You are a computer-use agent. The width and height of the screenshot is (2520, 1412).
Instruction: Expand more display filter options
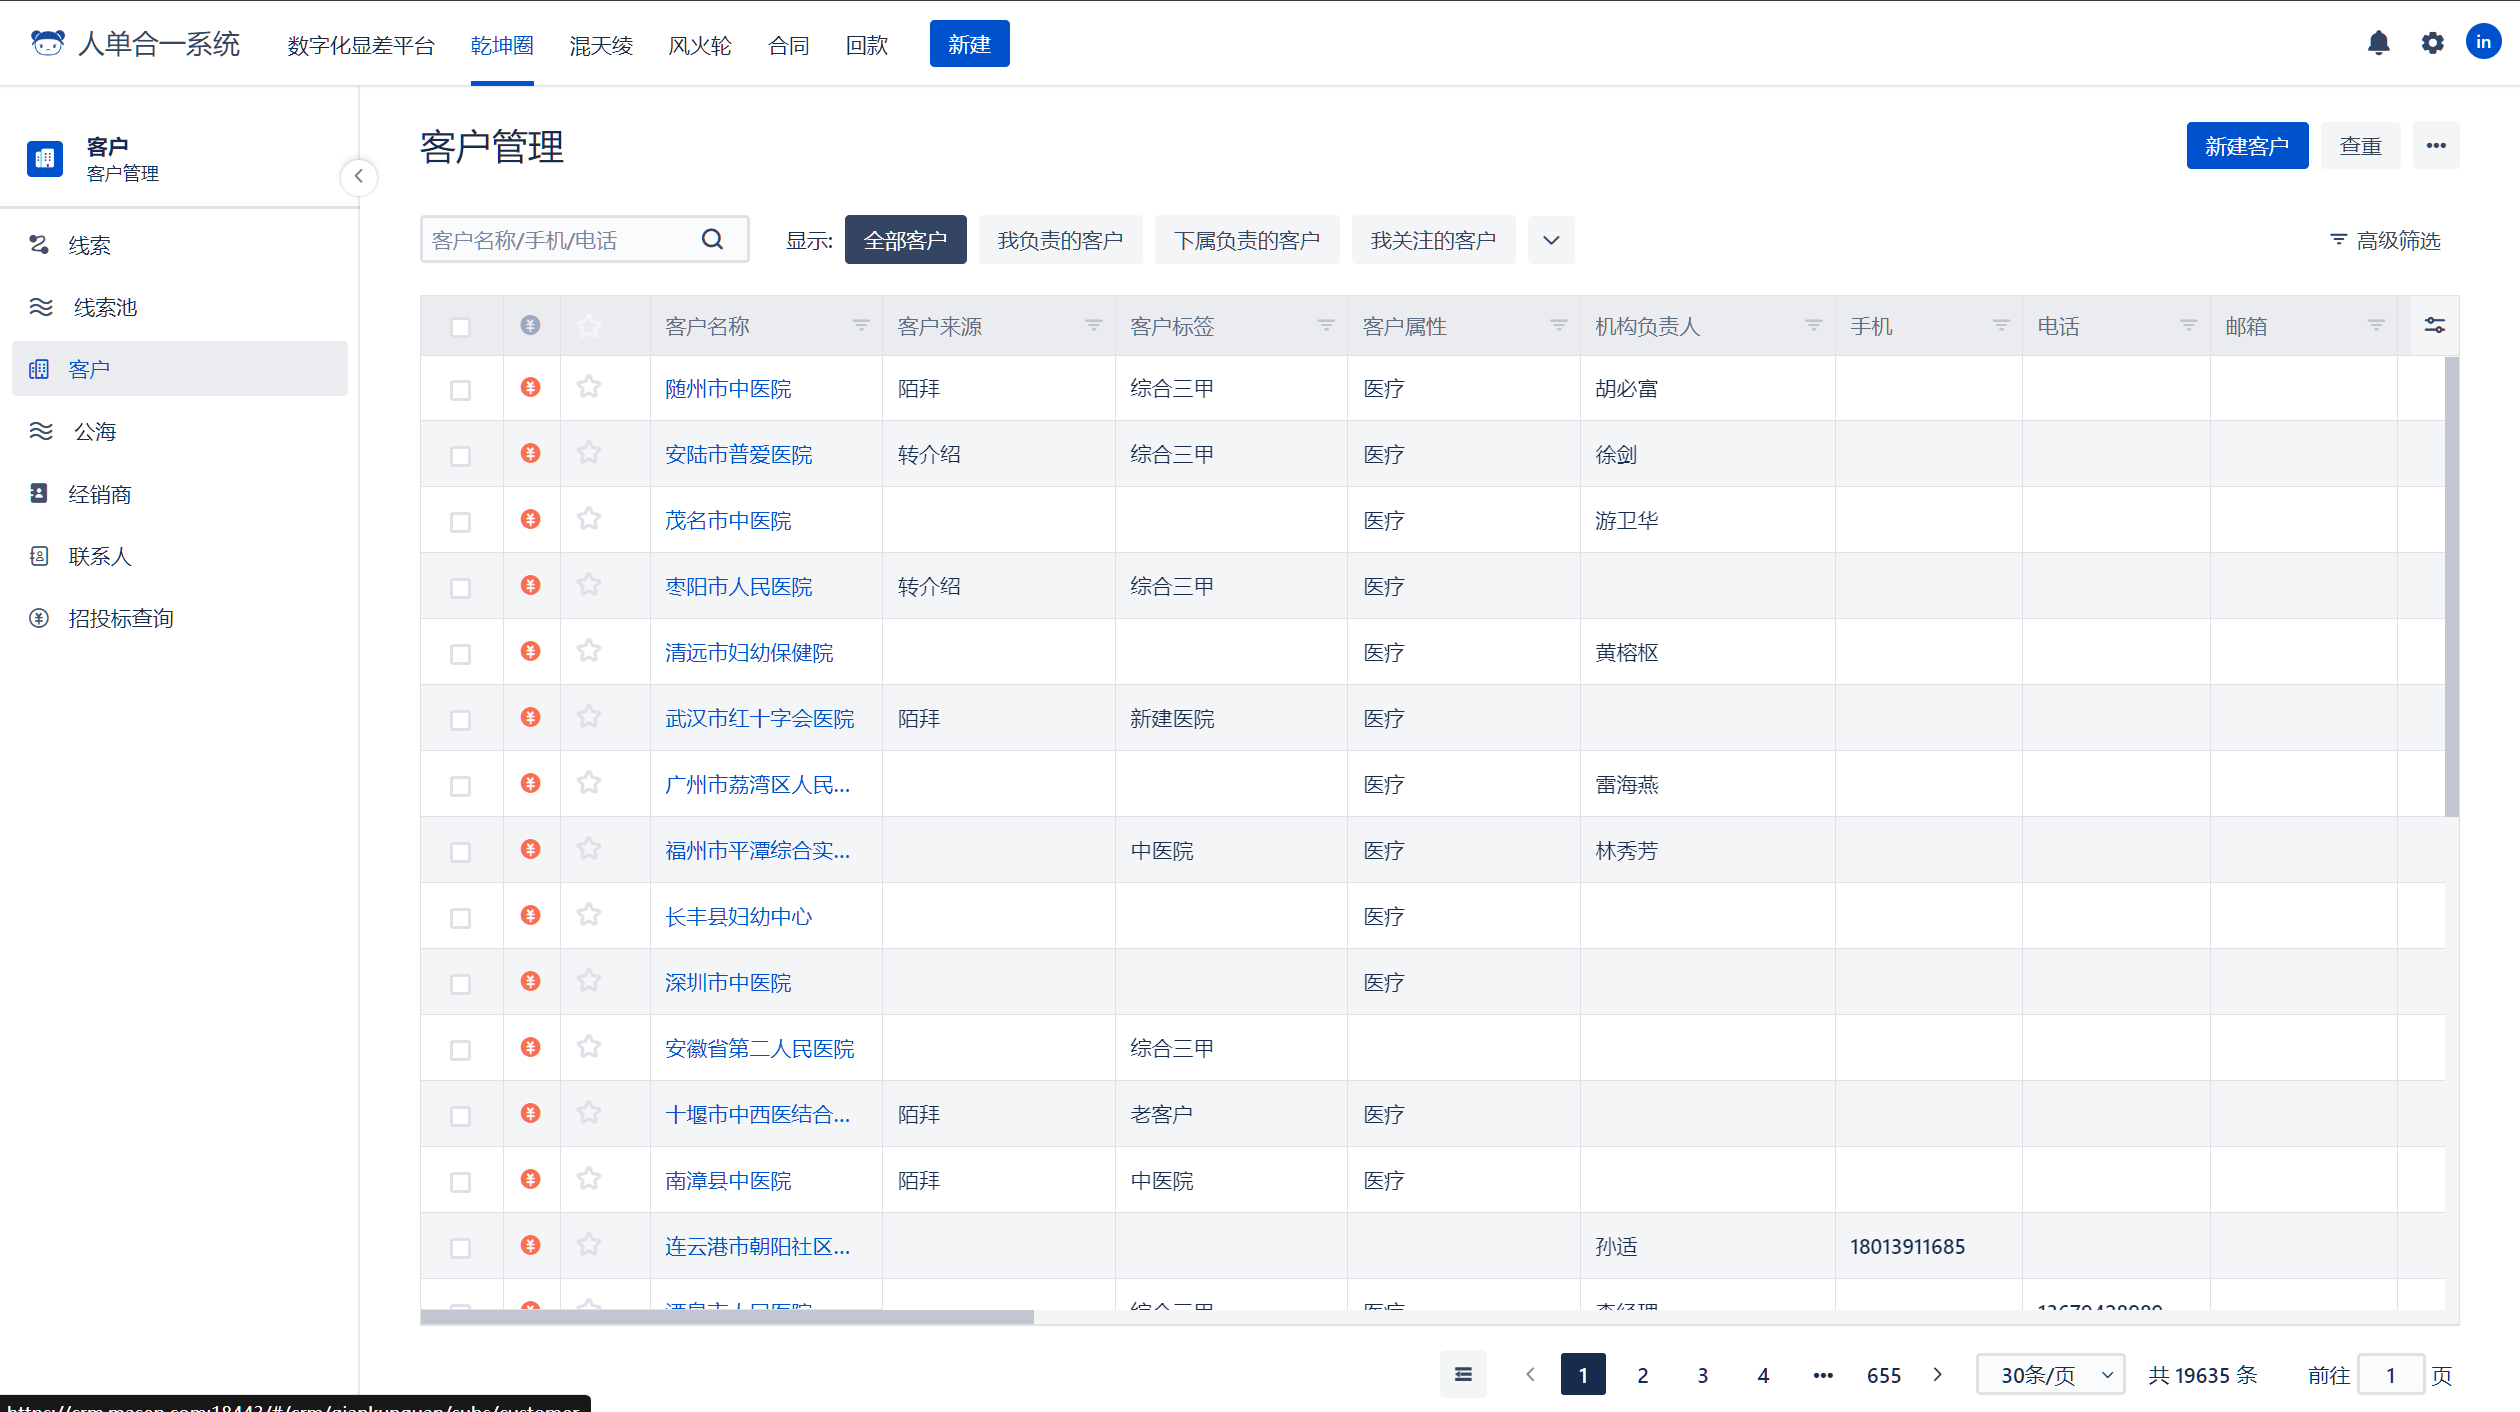pyautogui.click(x=1551, y=240)
